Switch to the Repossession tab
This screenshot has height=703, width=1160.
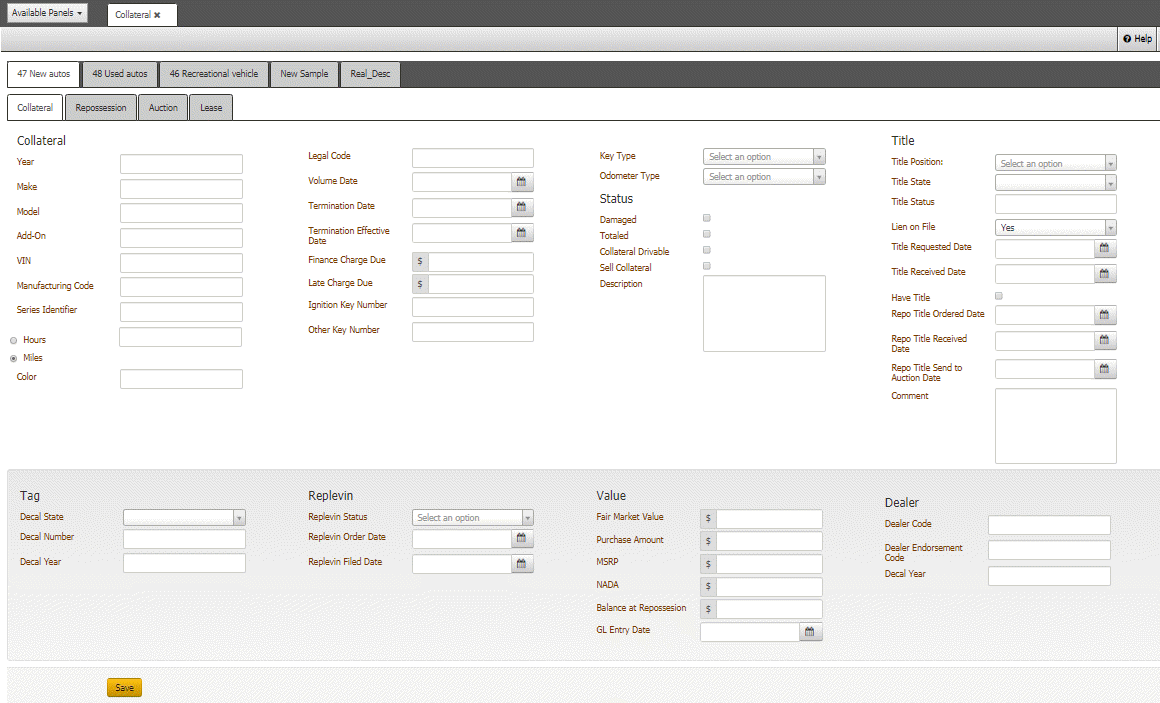tap(100, 107)
